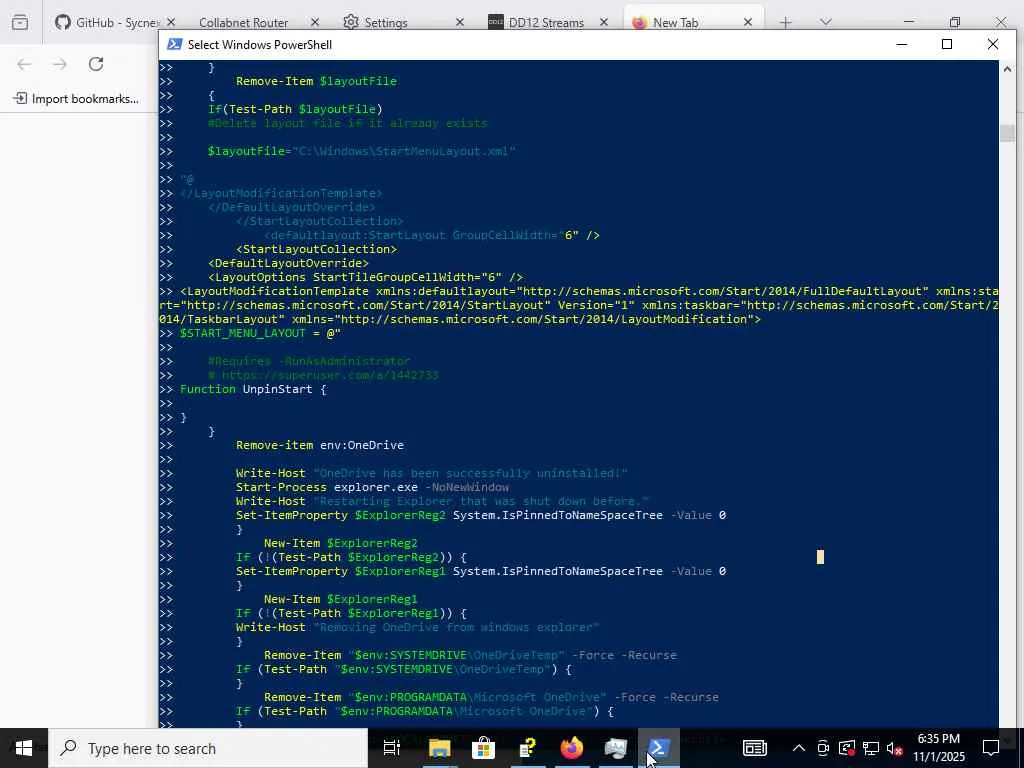Click '<DefaultLayoutOverride>' opening tag line
1024x768 pixels.
[288, 263]
